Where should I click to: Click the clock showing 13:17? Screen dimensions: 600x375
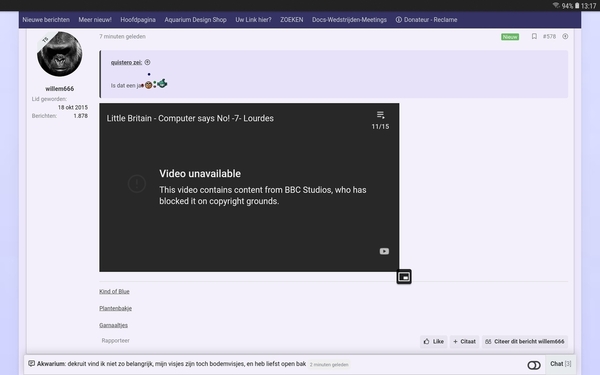click(x=589, y=6)
